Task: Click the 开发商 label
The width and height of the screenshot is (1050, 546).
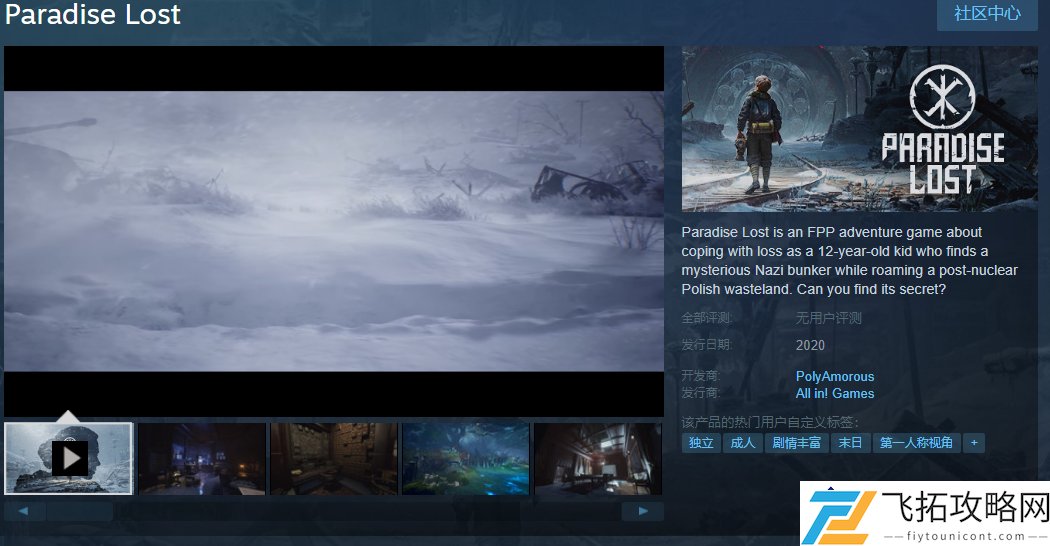Action: tap(701, 376)
